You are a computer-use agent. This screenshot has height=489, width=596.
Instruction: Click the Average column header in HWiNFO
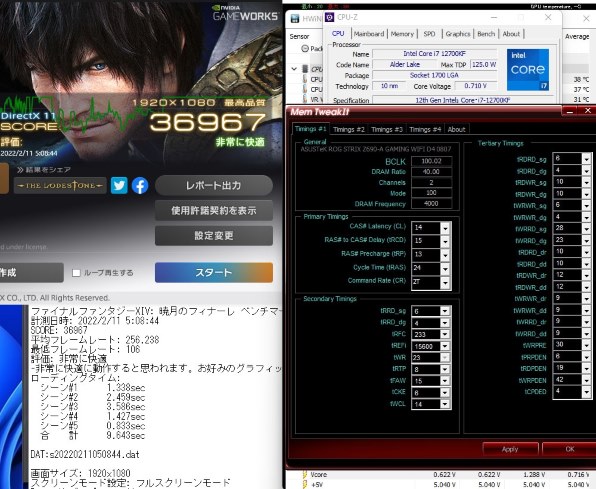tap(577, 37)
